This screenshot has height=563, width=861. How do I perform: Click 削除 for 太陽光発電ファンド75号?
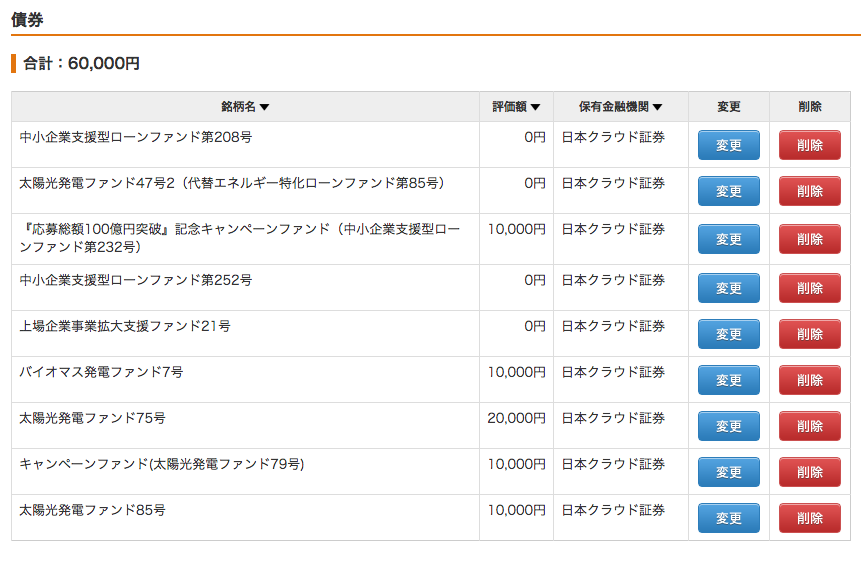(x=810, y=426)
